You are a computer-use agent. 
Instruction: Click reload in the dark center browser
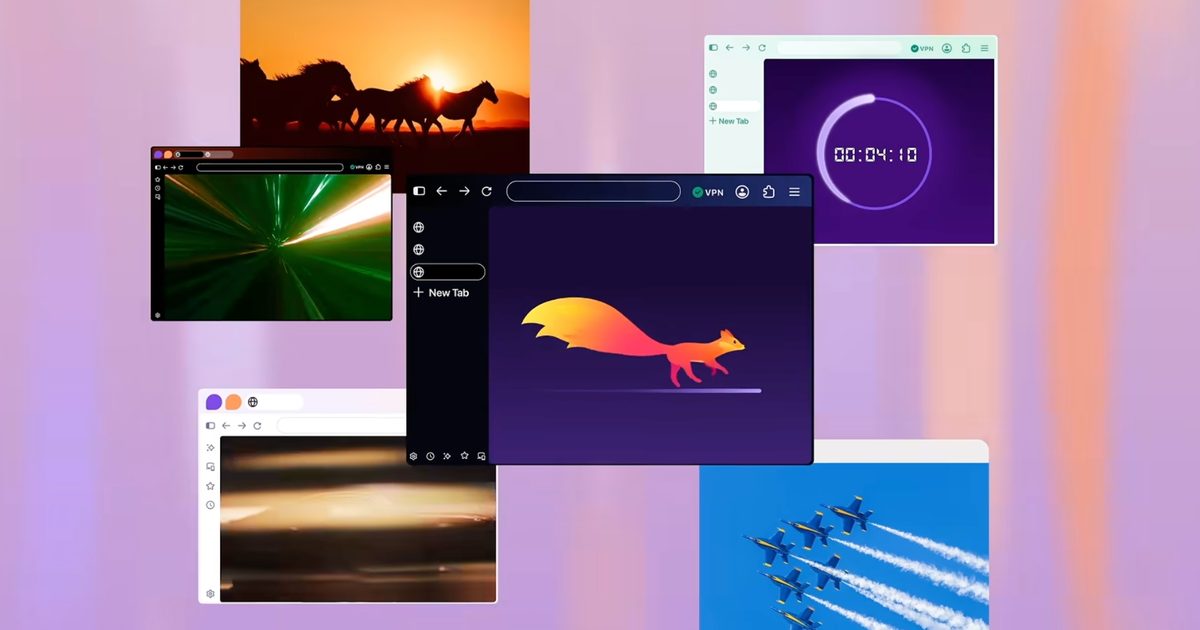[x=487, y=191]
